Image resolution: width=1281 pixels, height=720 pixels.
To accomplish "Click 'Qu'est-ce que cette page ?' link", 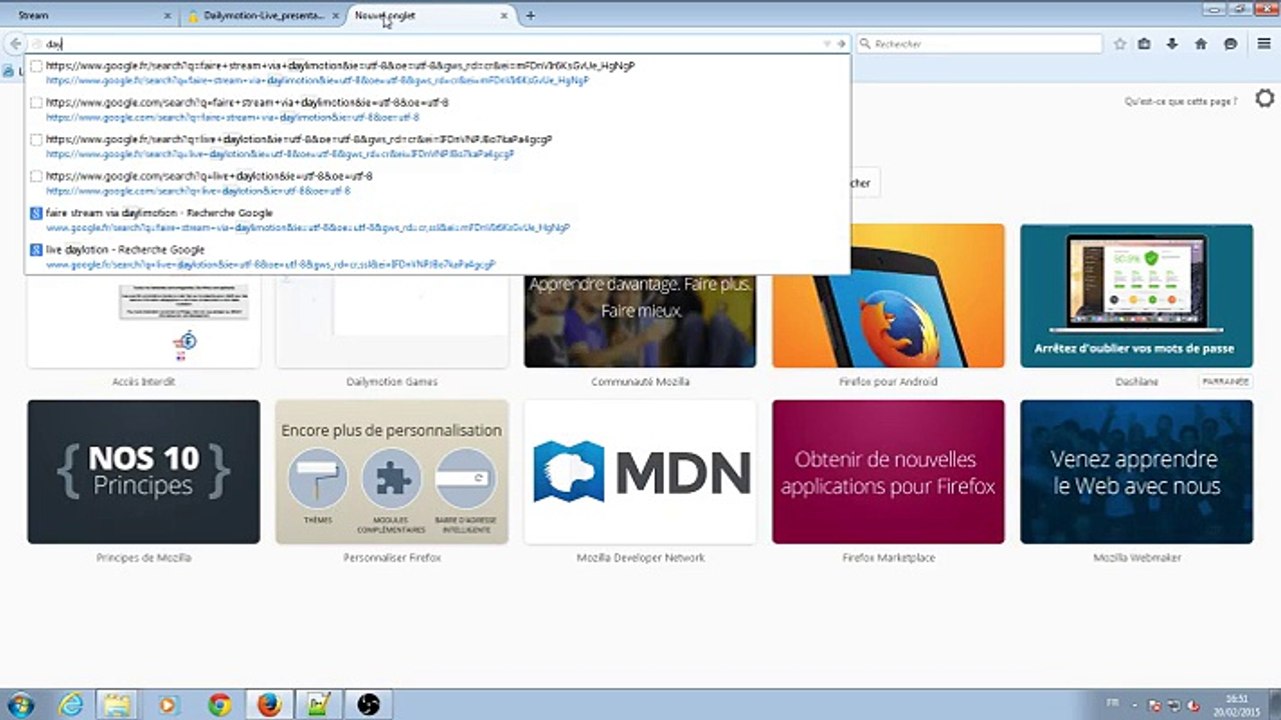I will point(1180,101).
